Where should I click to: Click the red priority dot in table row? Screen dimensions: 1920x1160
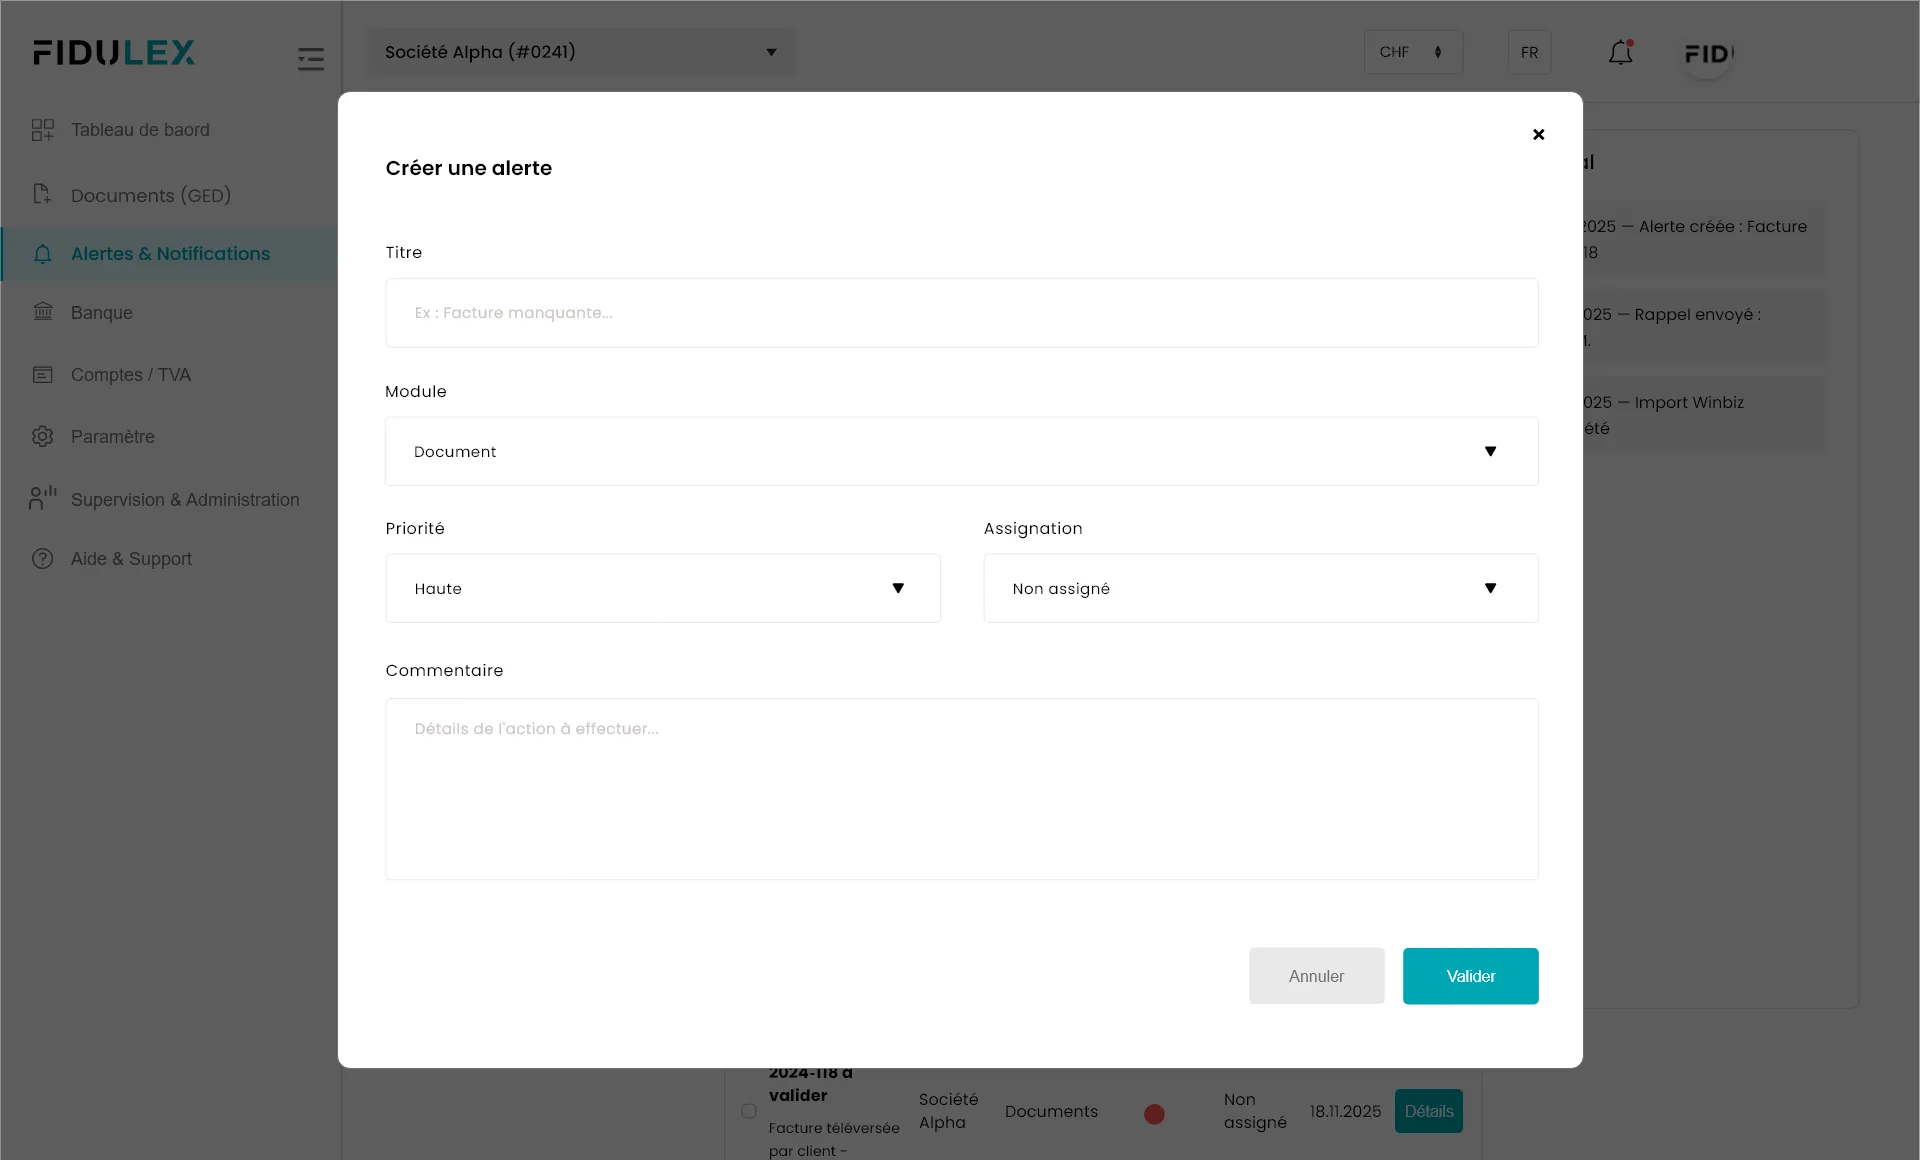pos(1154,1114)
